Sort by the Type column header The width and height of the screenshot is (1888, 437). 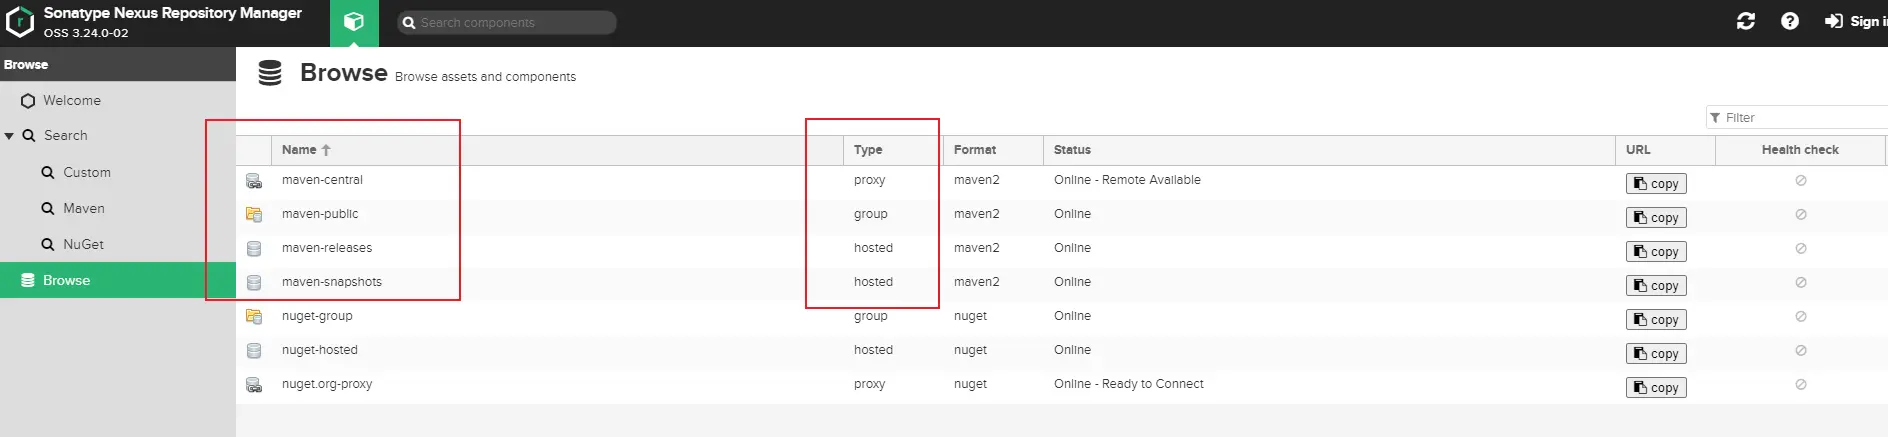[893, 150]
